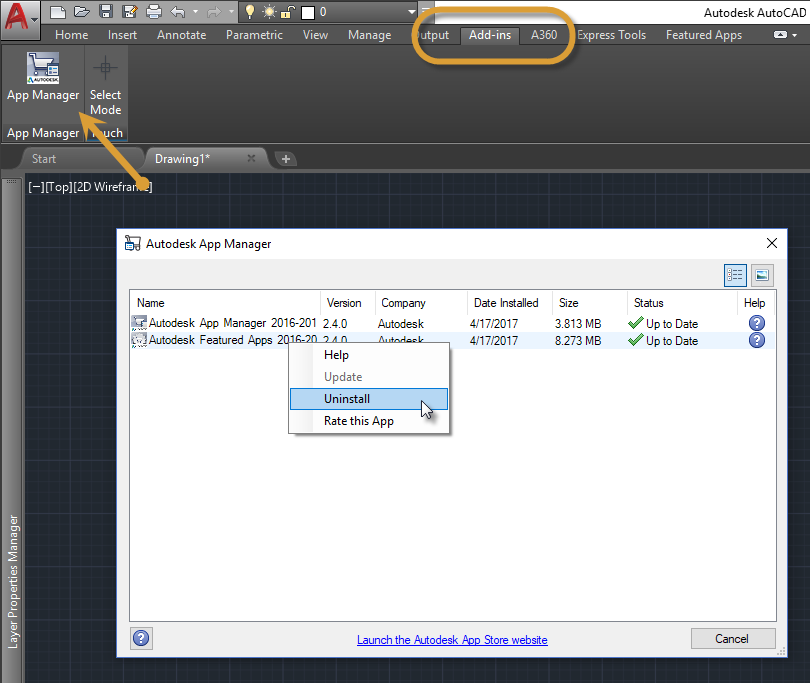Screen dimensions: 810x683
Task: Click the [-] viewport controls label
Action: (37, 187)
